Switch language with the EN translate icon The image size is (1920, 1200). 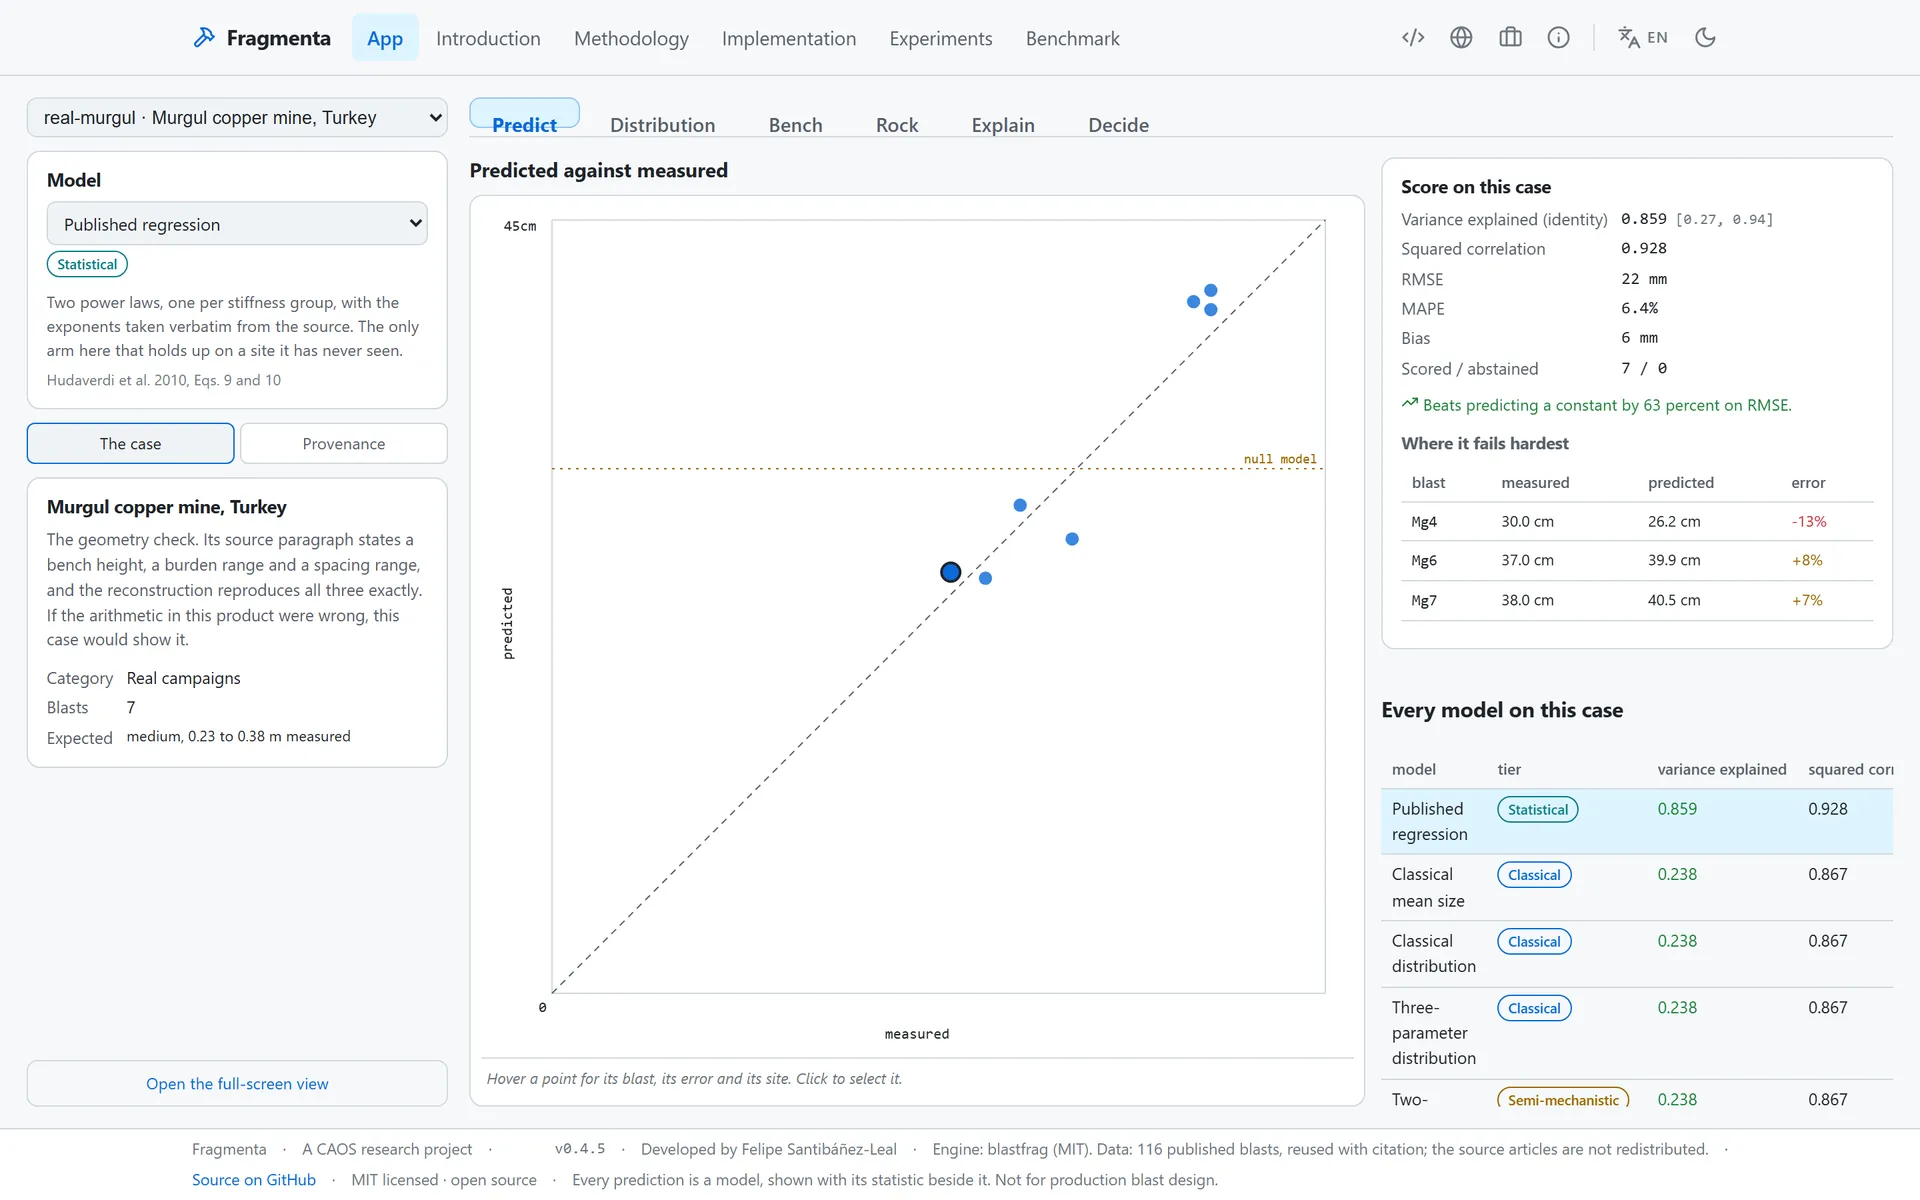(x=1643, y=38)
